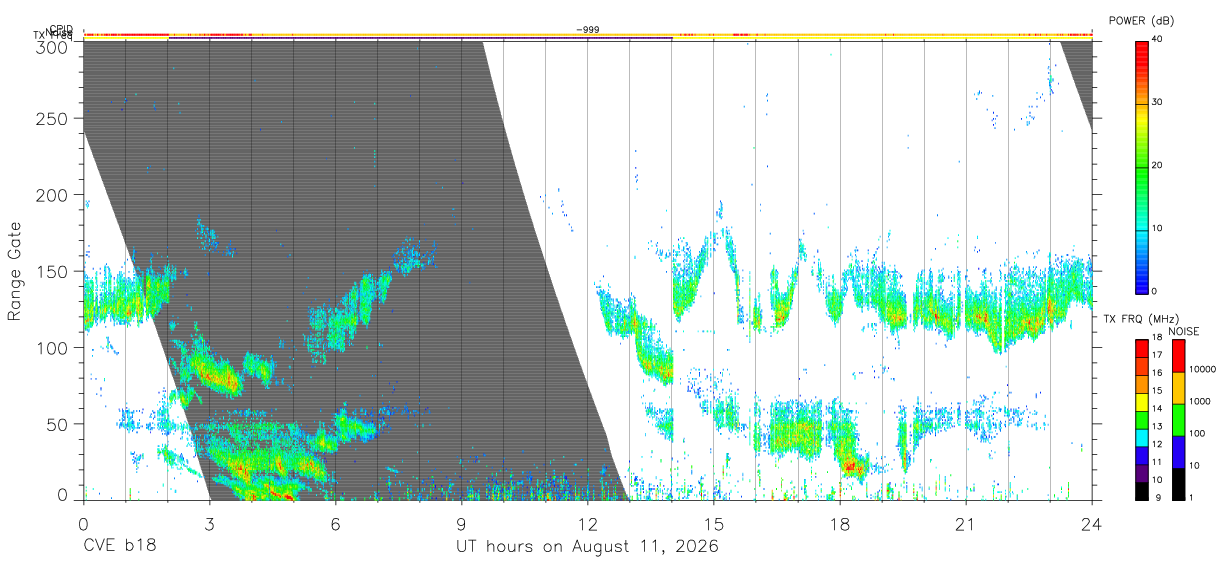Click the 21 hour tick on the UT axis
The height and width of the screenshot is (567, 1228).
(965, 524)
